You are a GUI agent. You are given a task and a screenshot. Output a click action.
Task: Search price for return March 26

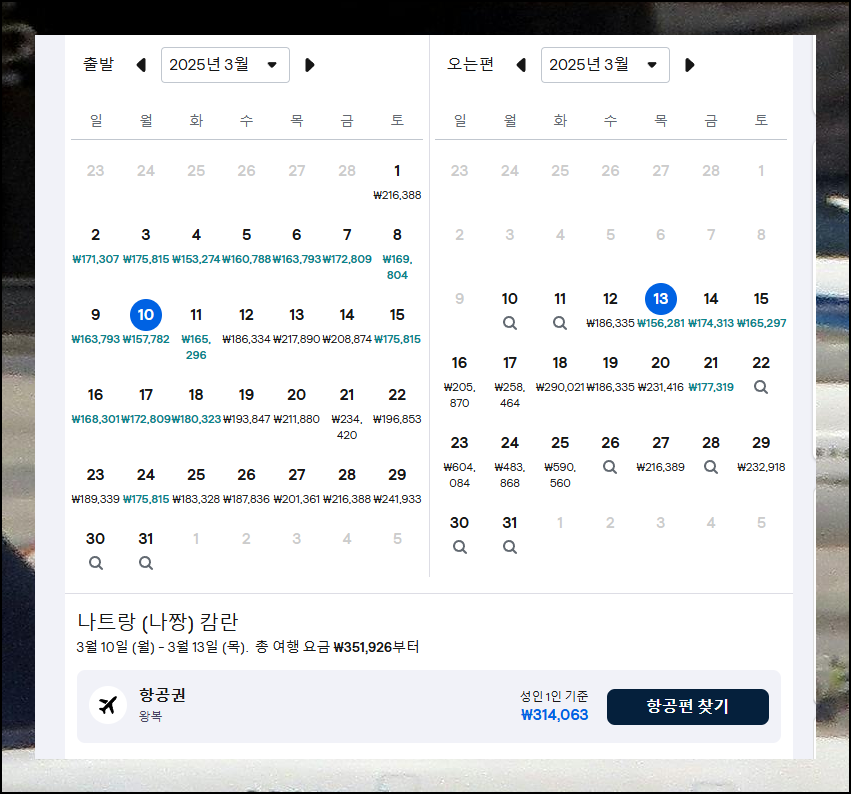(610, 467)
